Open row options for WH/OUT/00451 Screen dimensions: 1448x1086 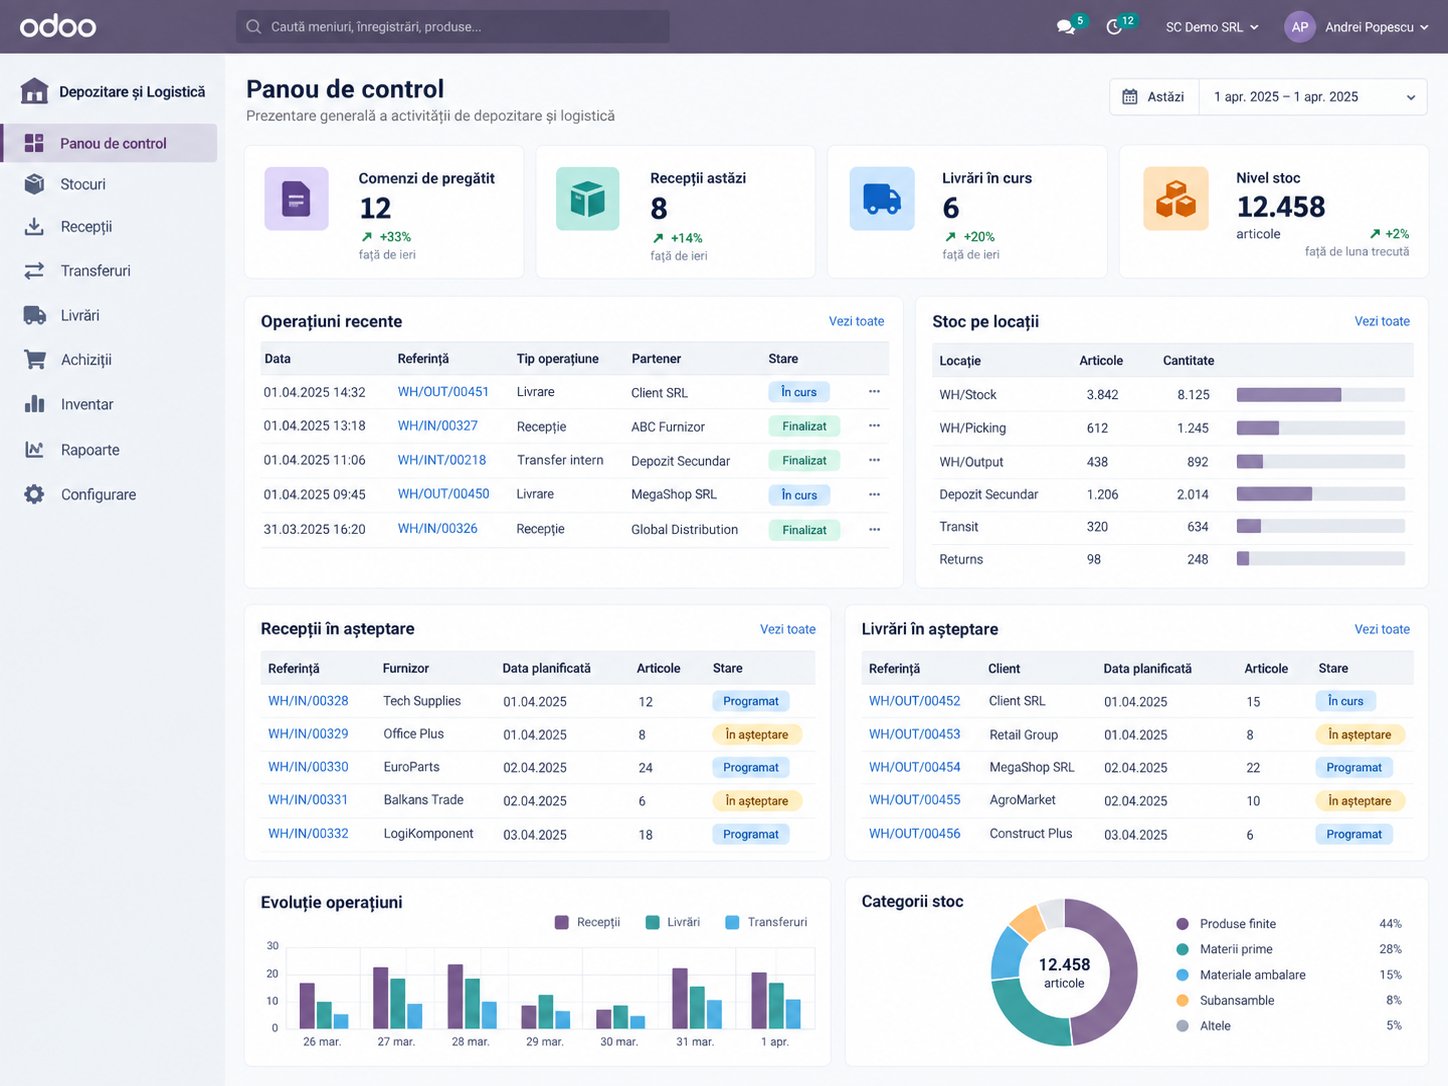(874, 391)
